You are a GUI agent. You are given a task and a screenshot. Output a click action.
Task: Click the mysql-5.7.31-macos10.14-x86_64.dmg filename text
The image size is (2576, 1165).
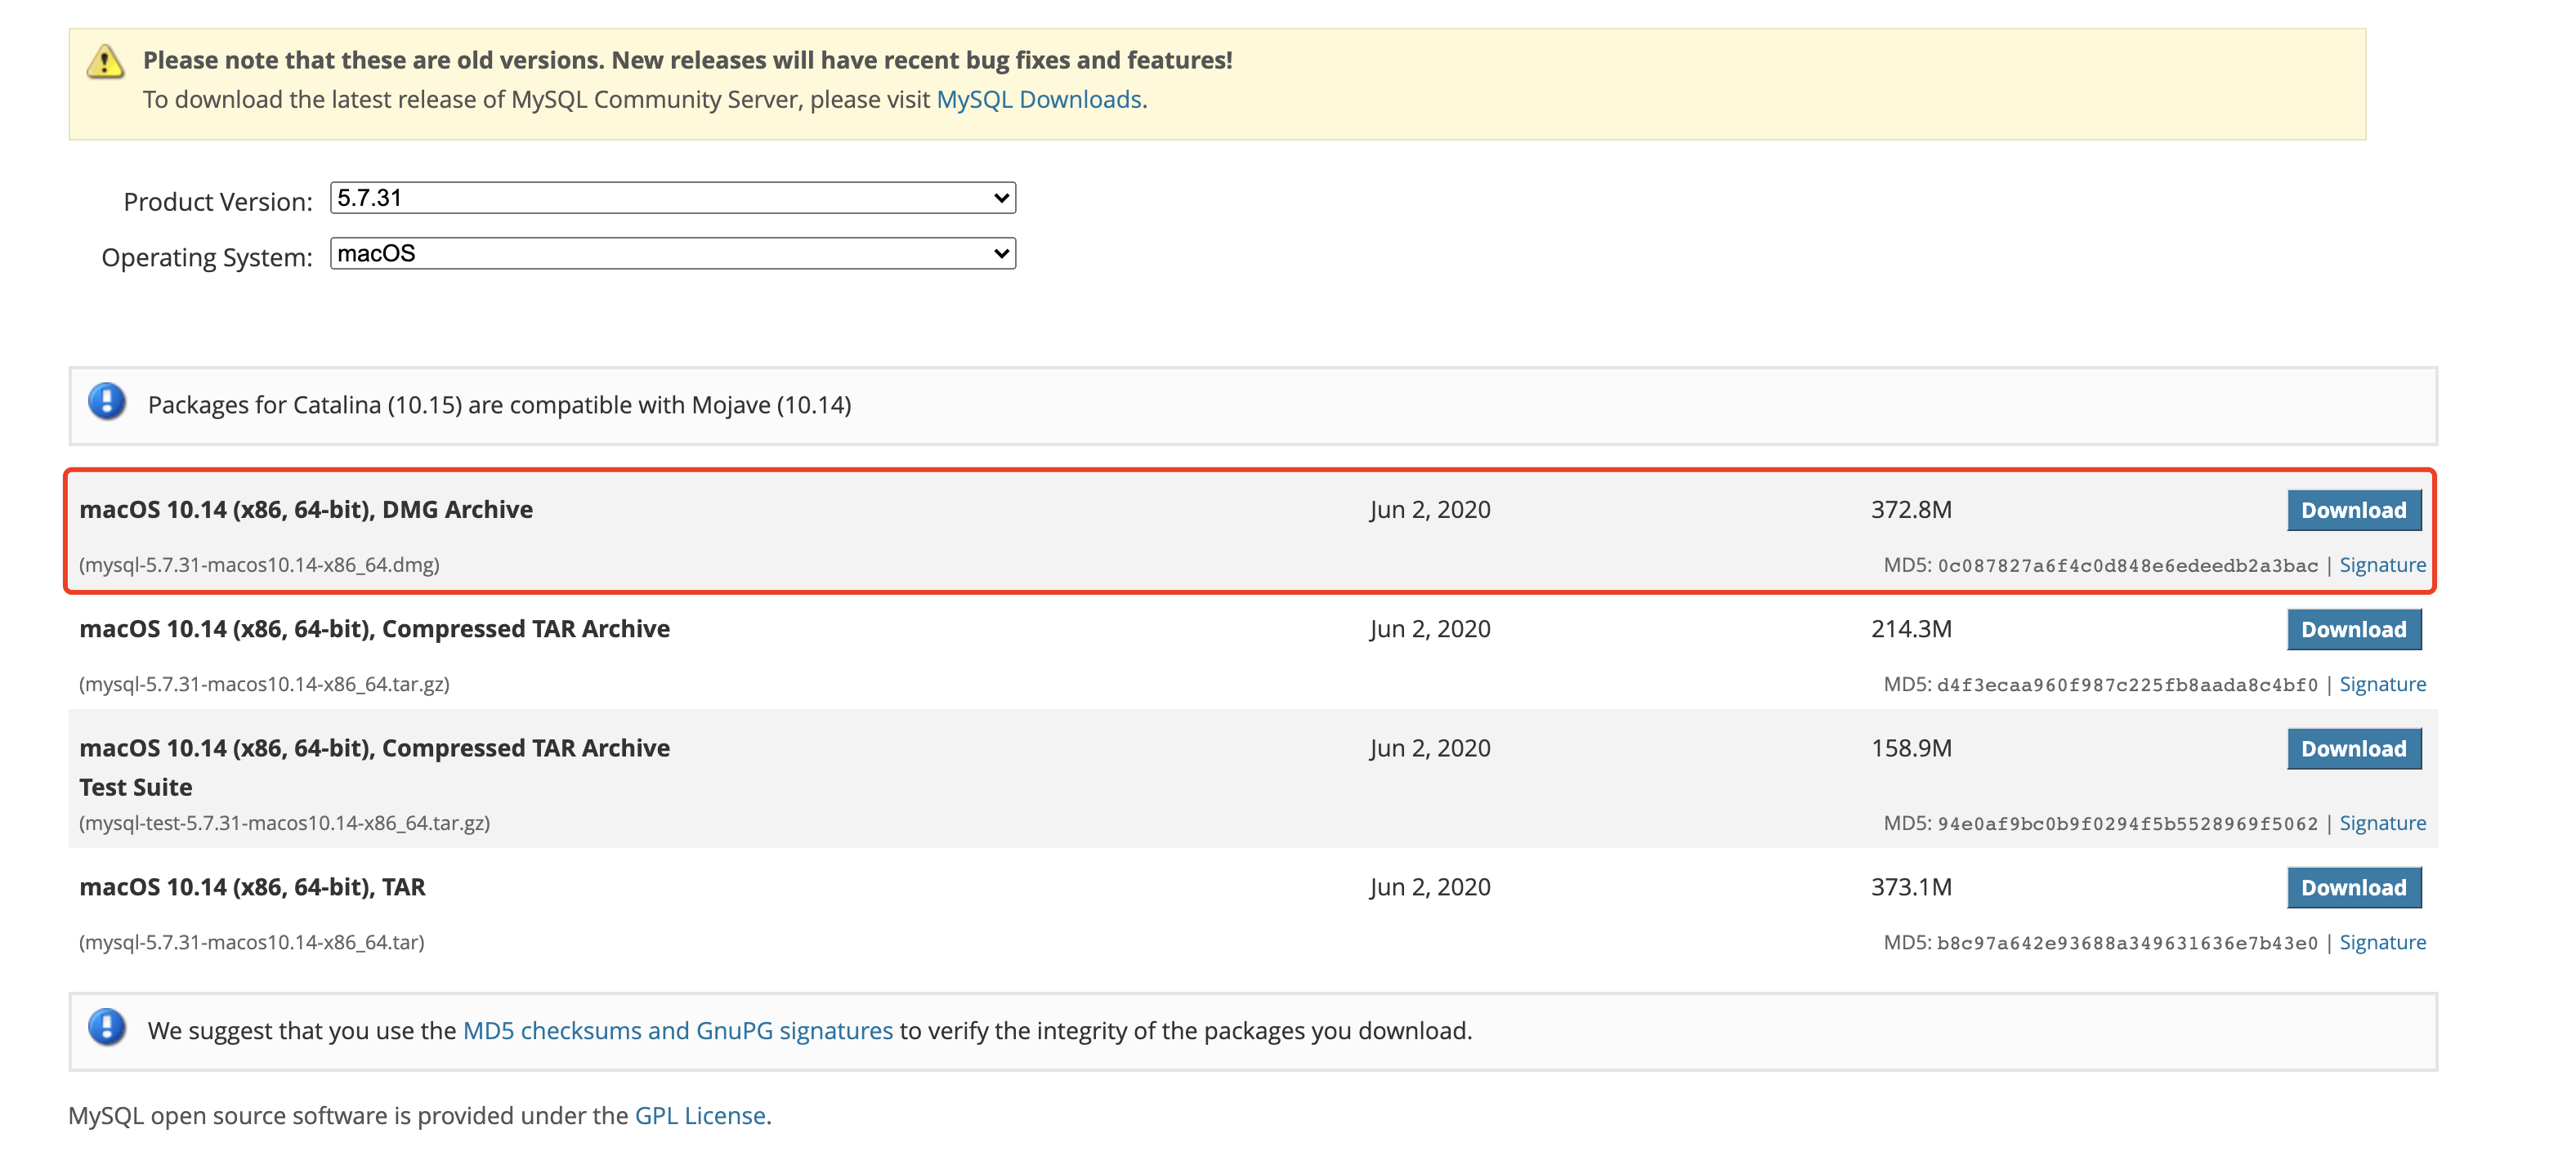(259, 565)
